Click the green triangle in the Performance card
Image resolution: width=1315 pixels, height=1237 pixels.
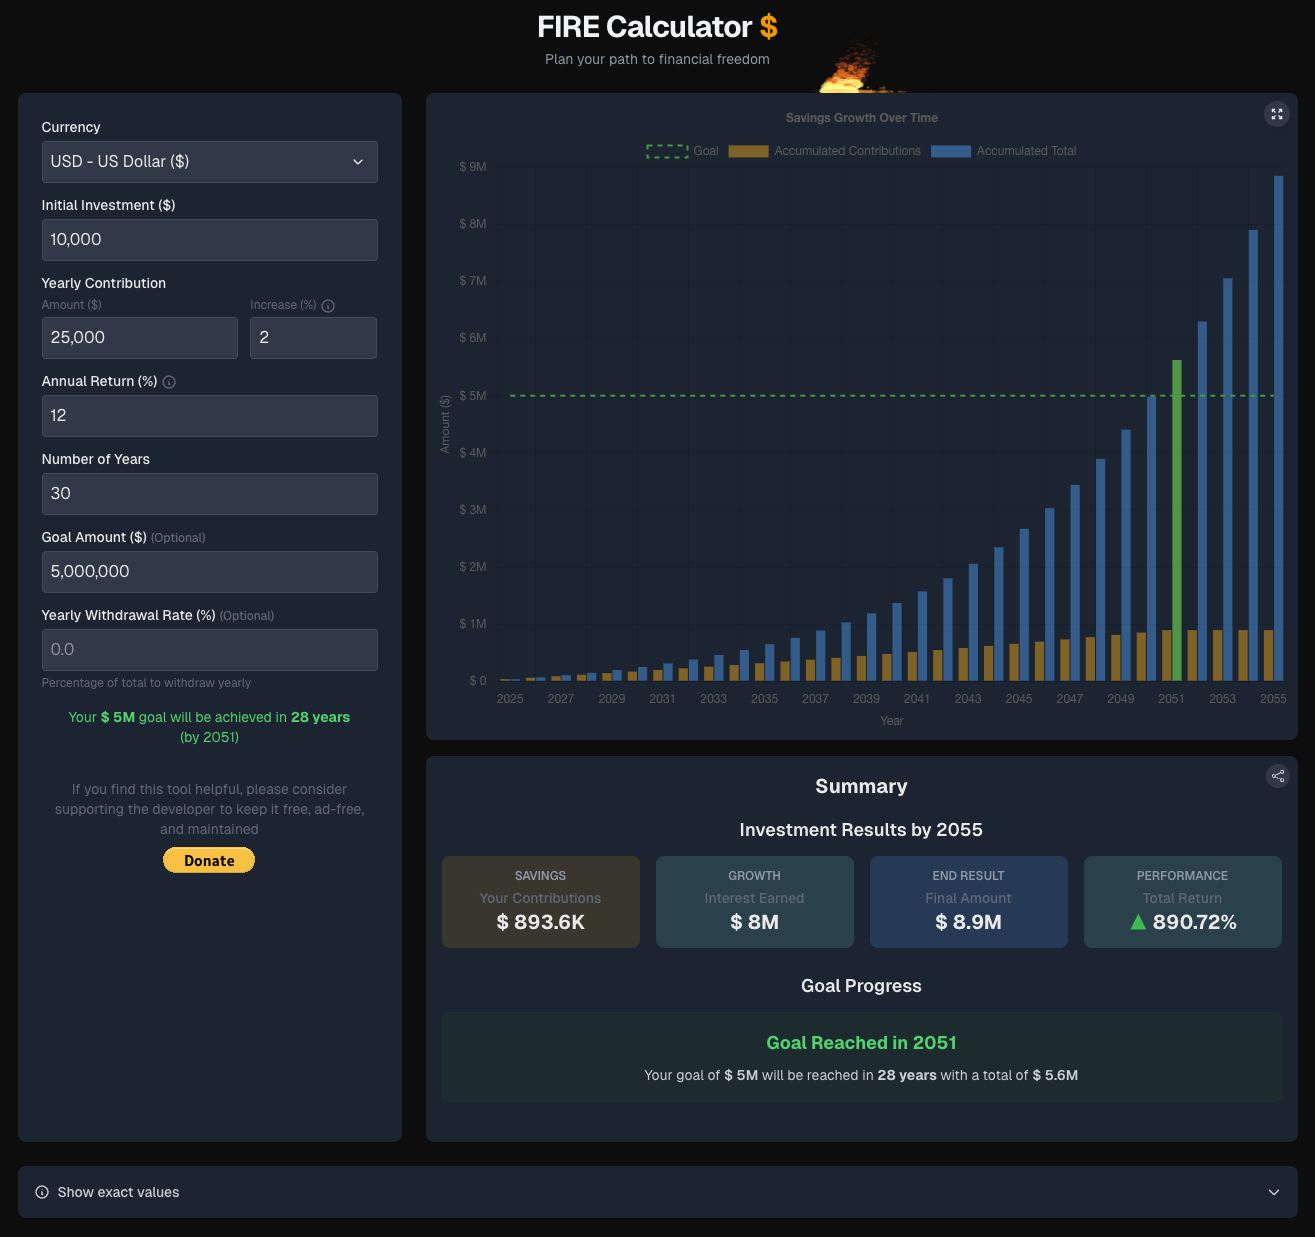click(x=1138, y=922)
